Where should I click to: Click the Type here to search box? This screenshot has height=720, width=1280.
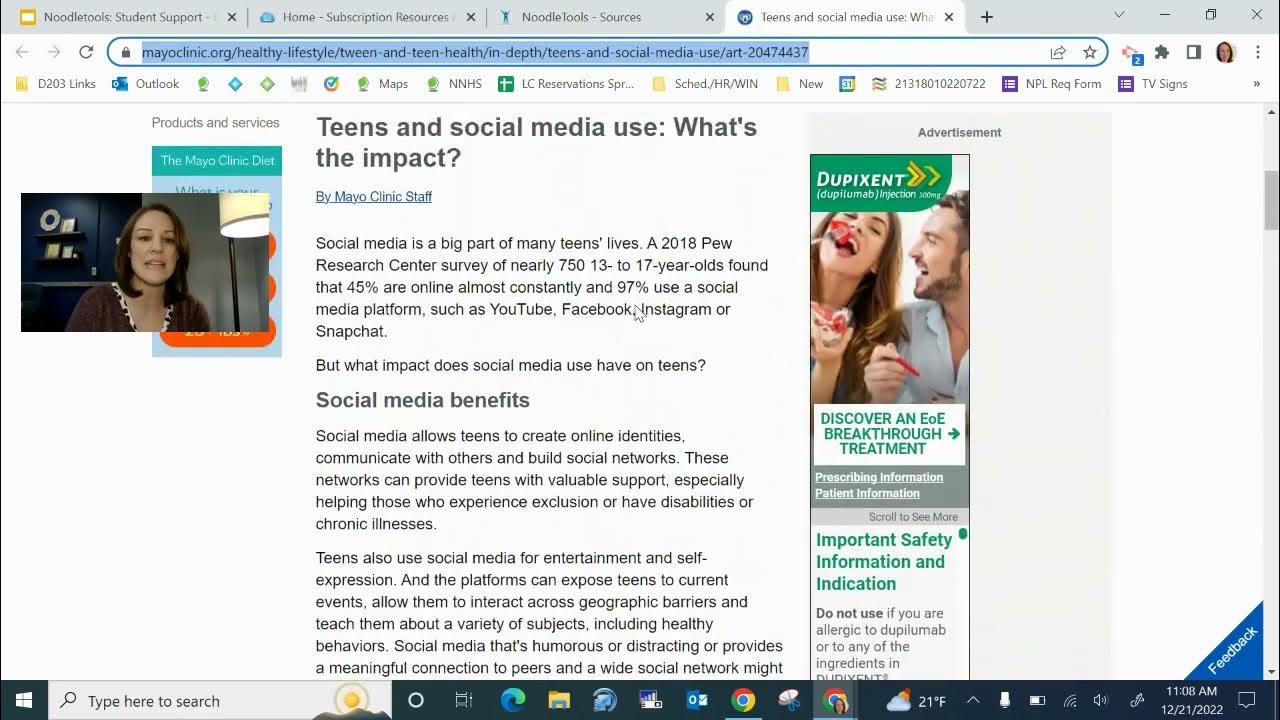coord(218,700)
